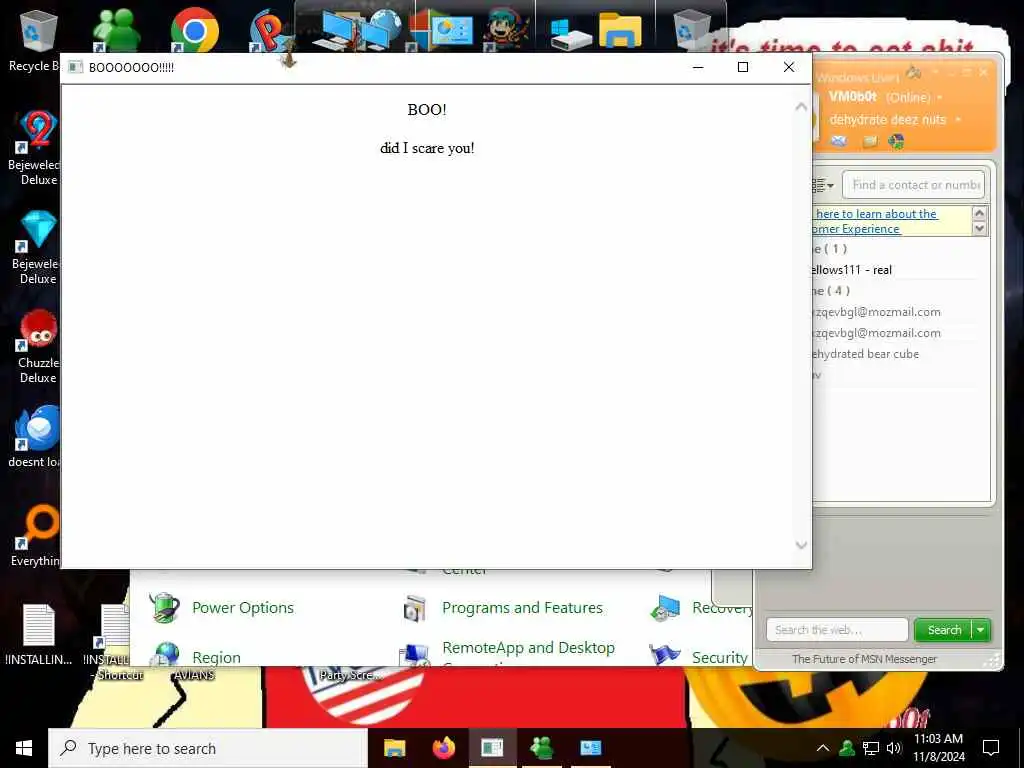
Task: Open the personal message dropdown arrow
Action: pyautogui.click(x=958, y=120)
